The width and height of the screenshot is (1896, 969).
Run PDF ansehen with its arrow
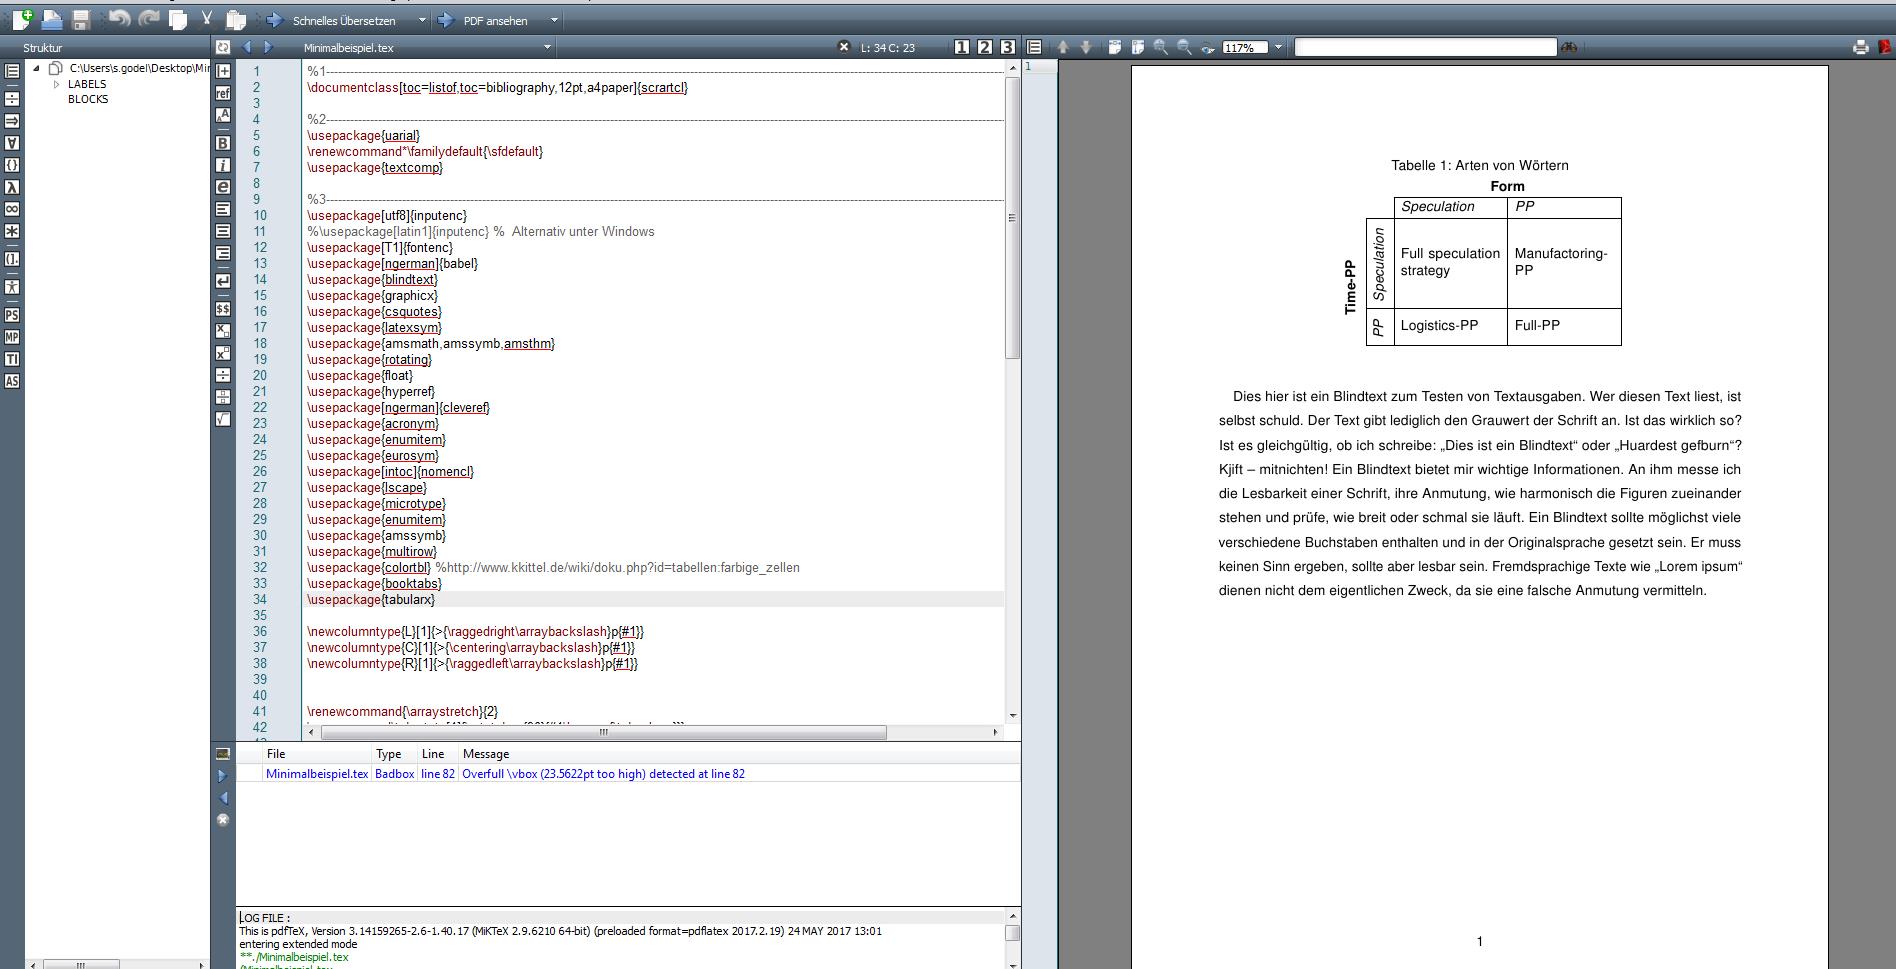pyautogui.click(x=446, y=20)
